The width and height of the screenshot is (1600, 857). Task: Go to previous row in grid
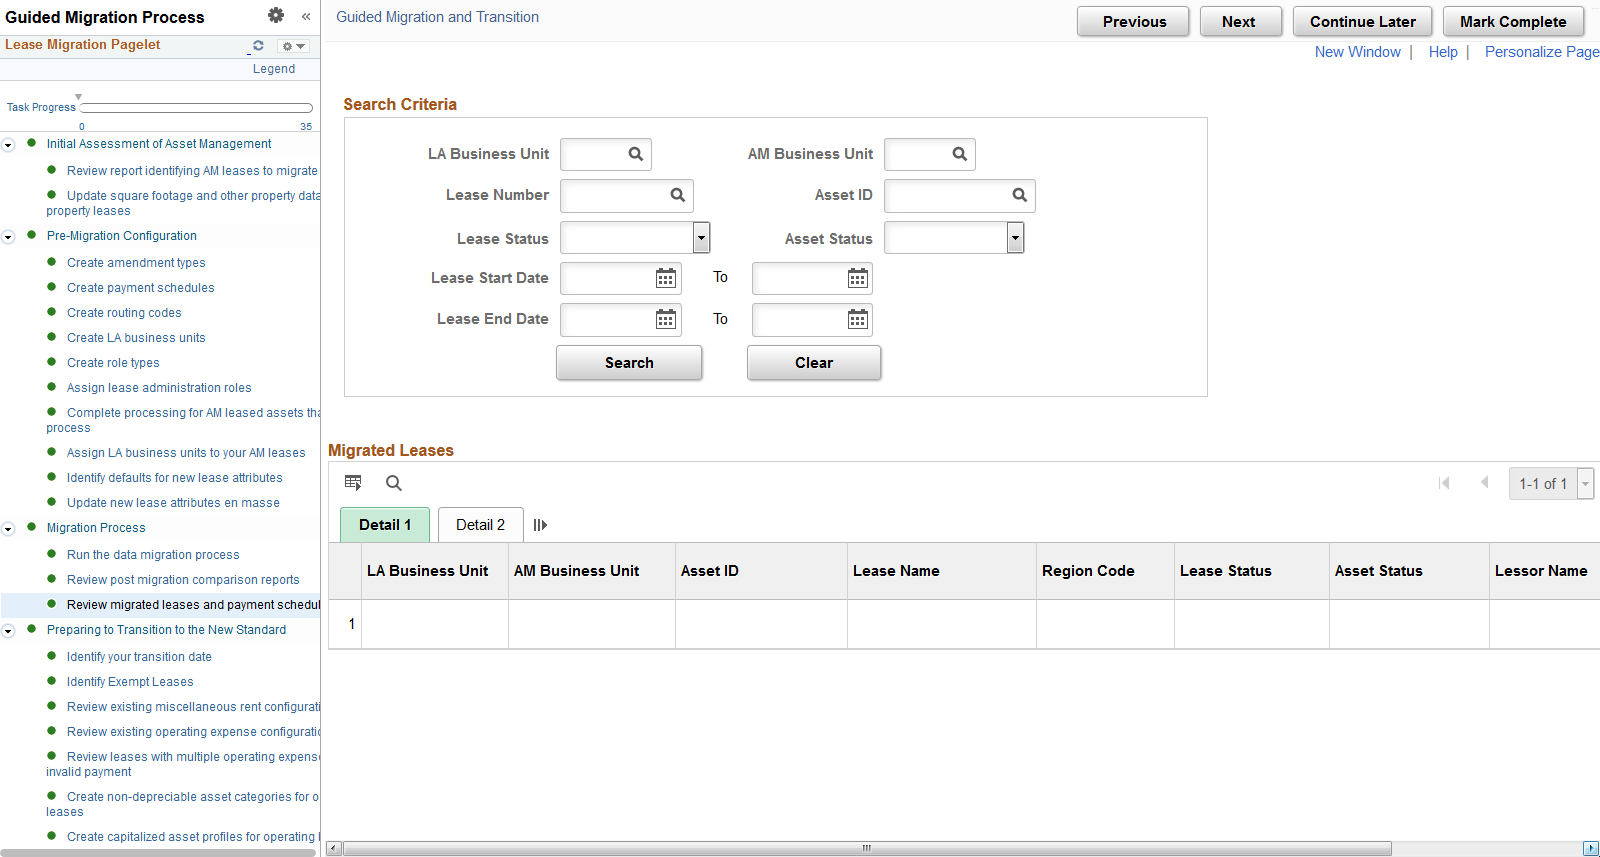1485,483
